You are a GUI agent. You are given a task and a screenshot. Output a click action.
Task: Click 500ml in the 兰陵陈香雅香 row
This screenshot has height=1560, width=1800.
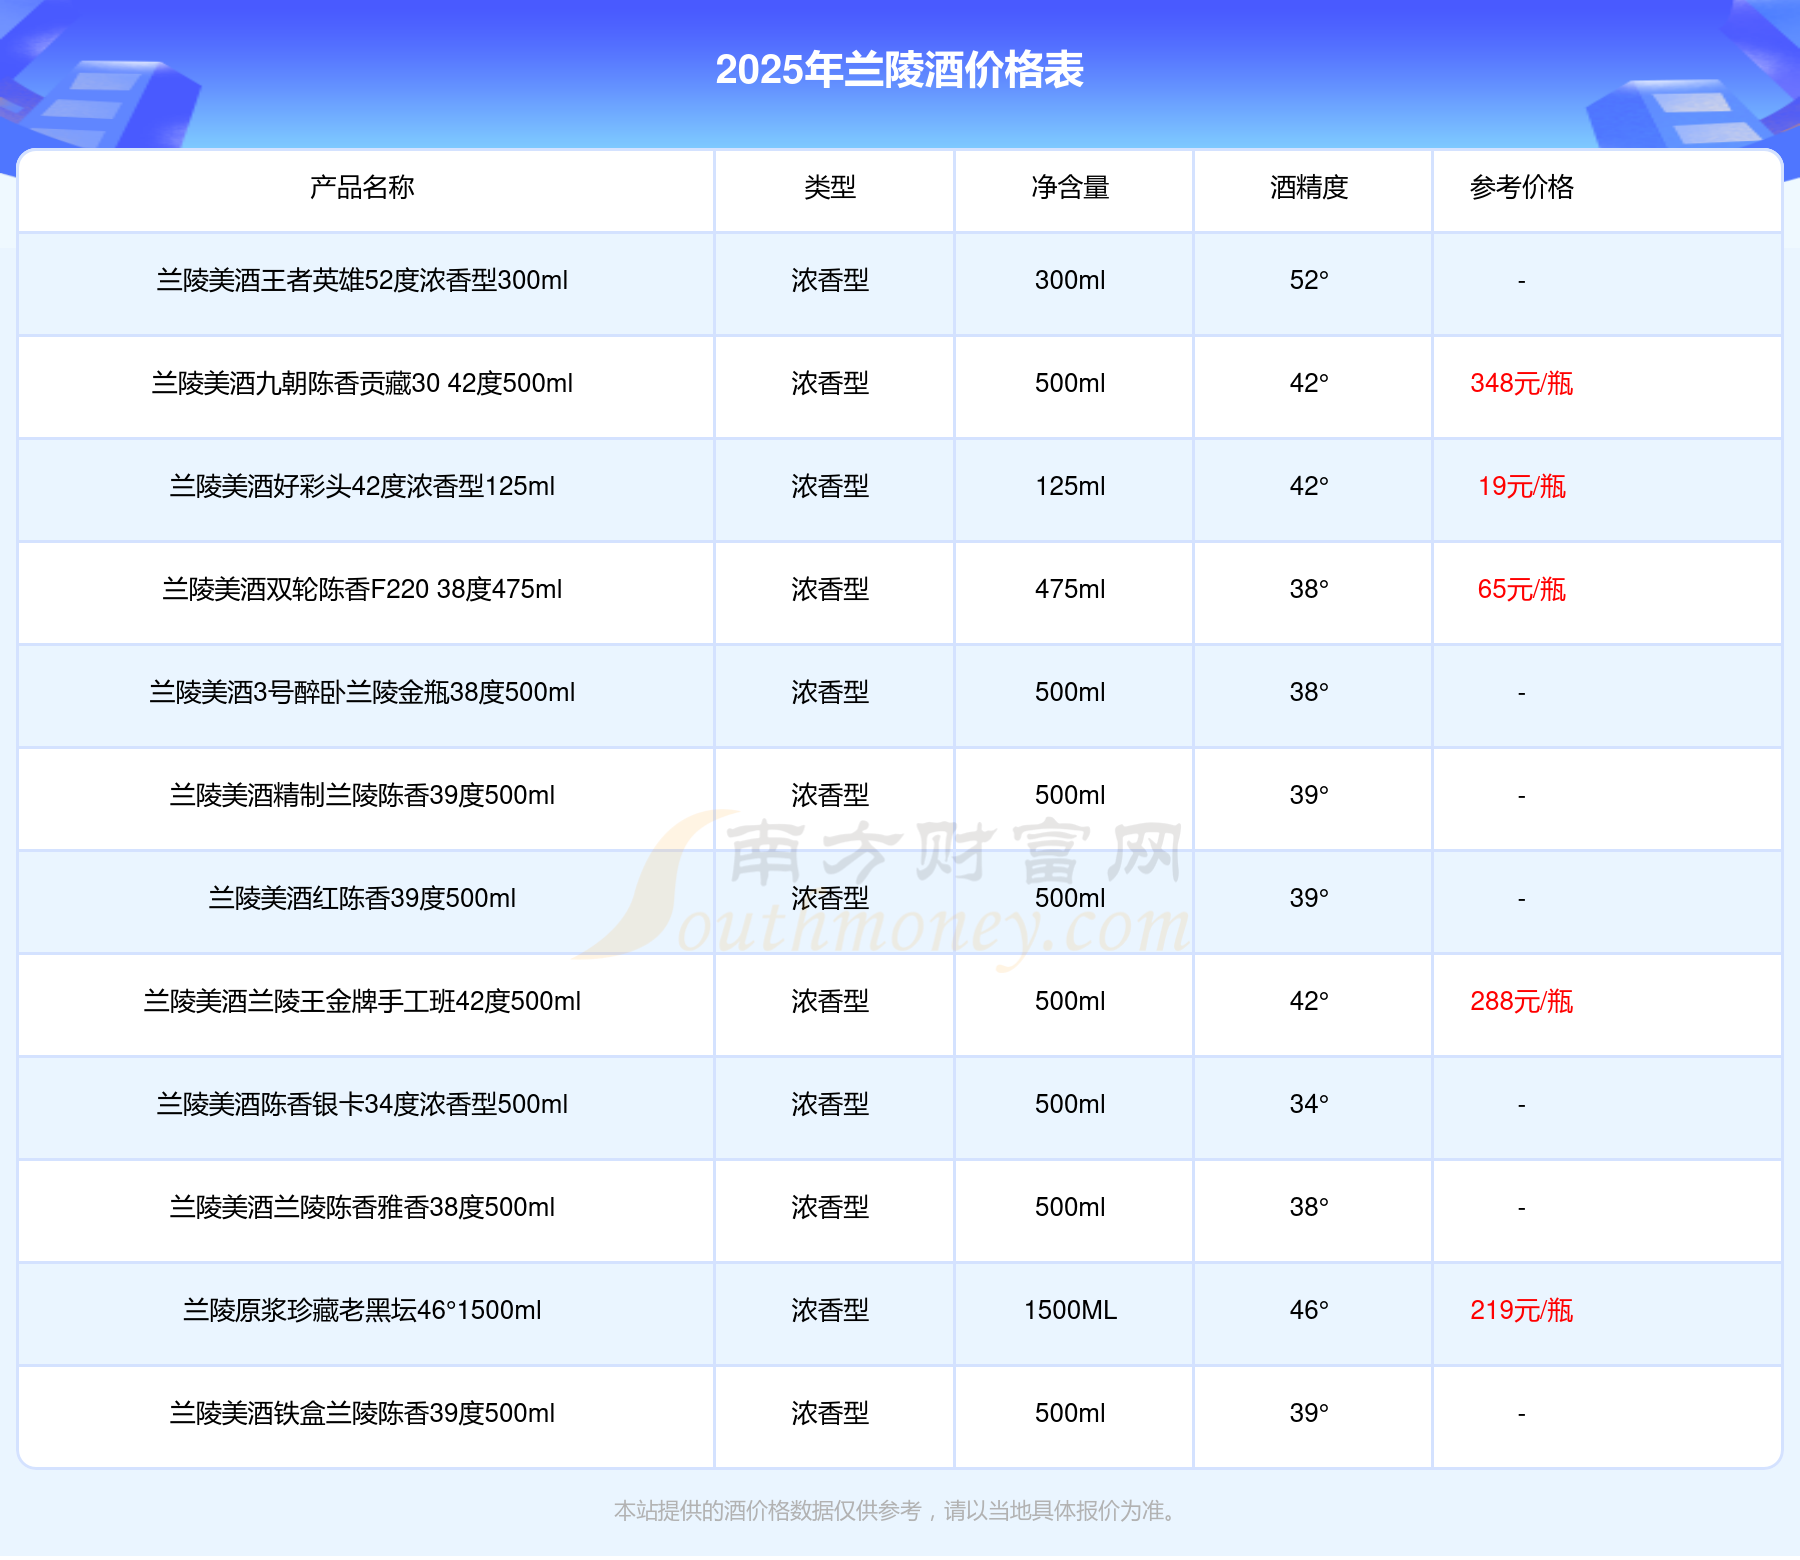coord(1070,1207)
